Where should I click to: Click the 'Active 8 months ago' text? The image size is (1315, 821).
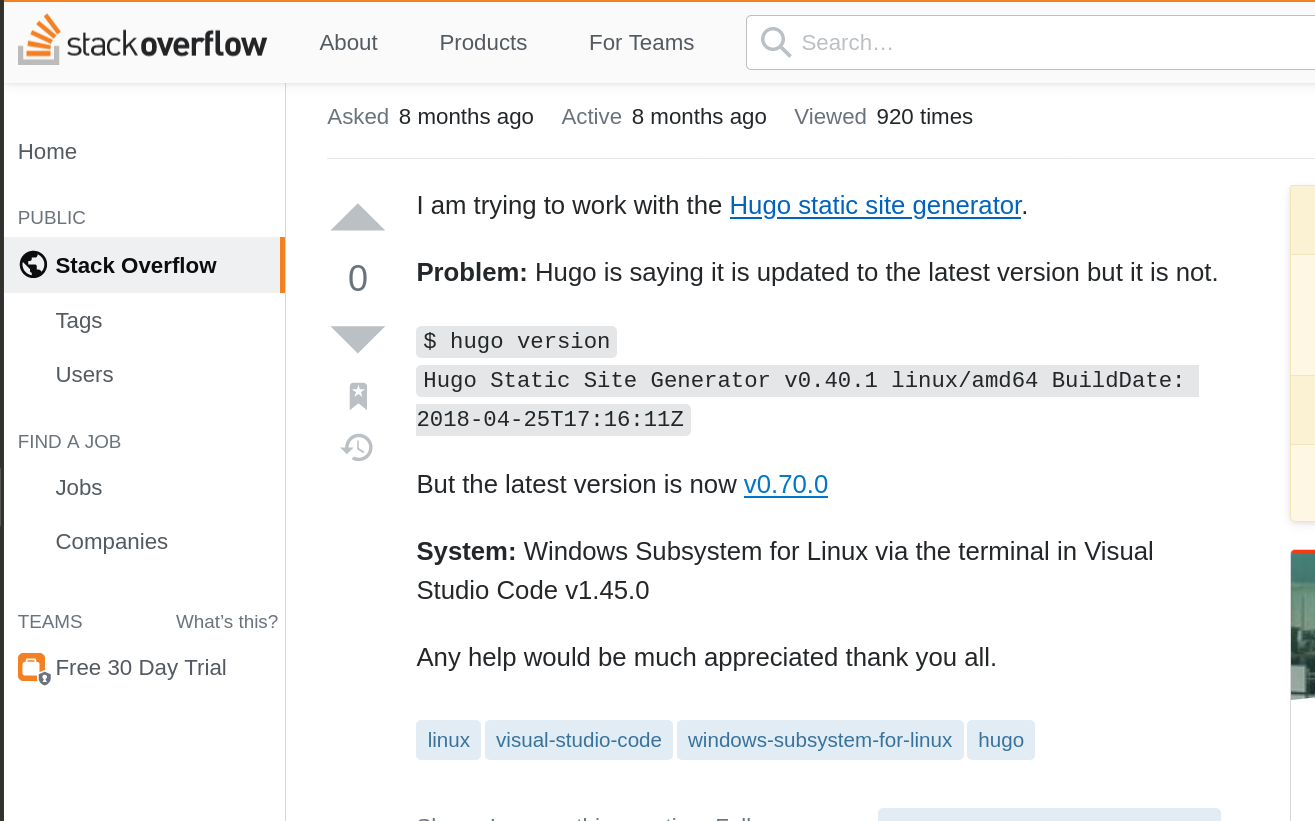664,116
